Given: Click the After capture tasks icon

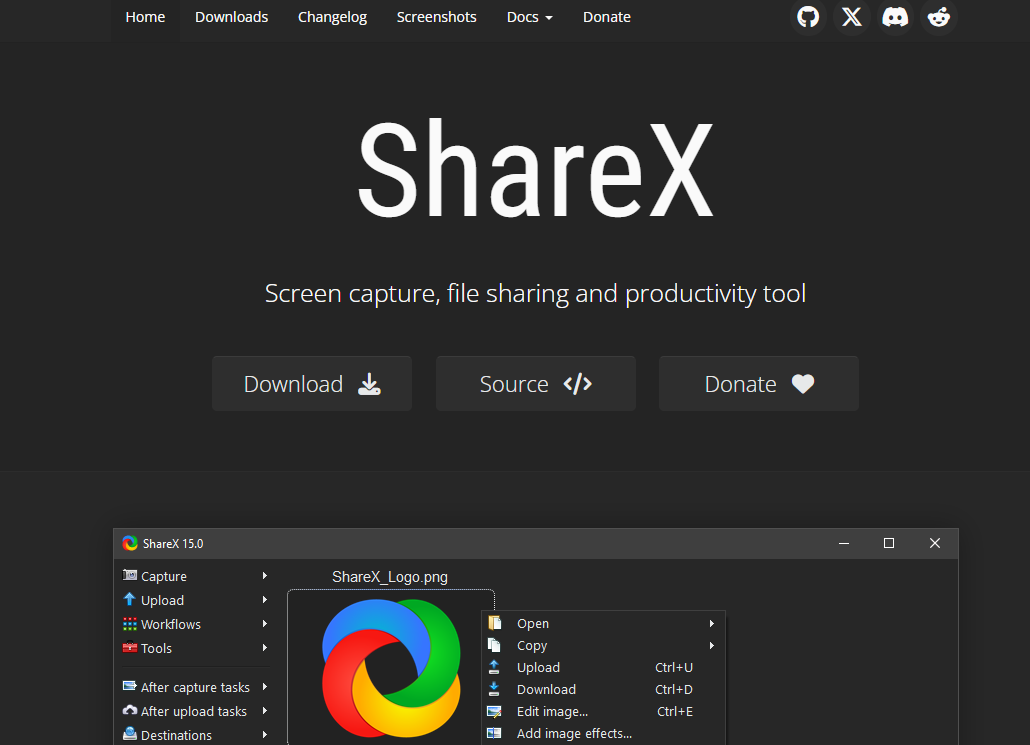Looking at the screenshot, I should pos(130,687).
